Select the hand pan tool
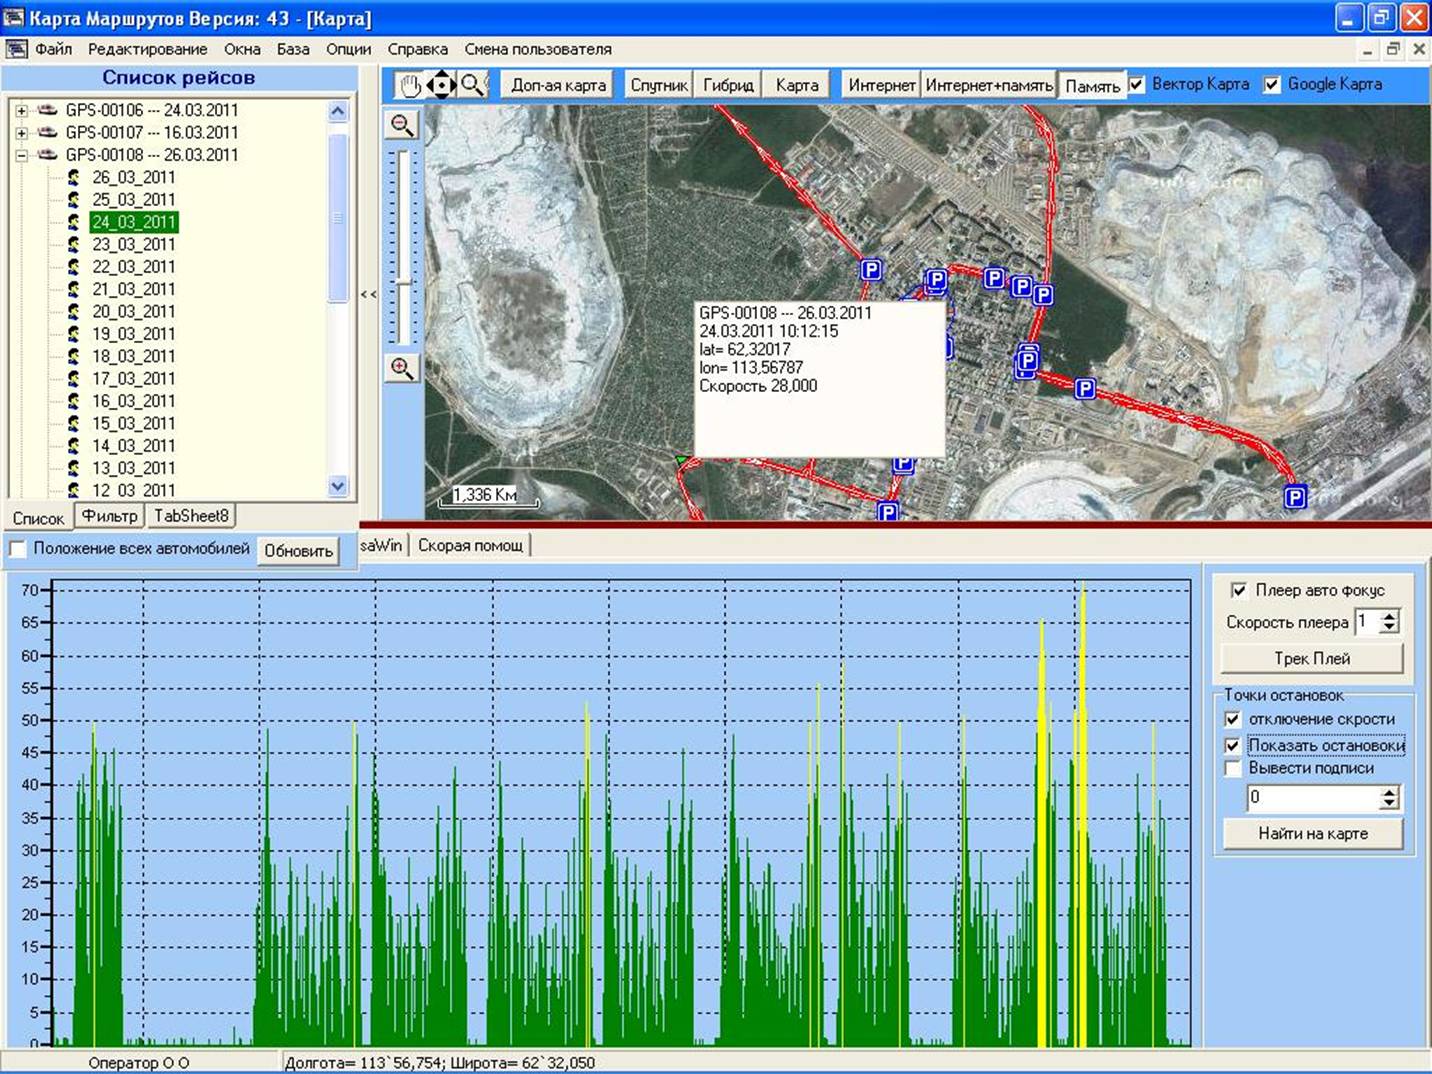1432x1074 pixels. [410, 86]
